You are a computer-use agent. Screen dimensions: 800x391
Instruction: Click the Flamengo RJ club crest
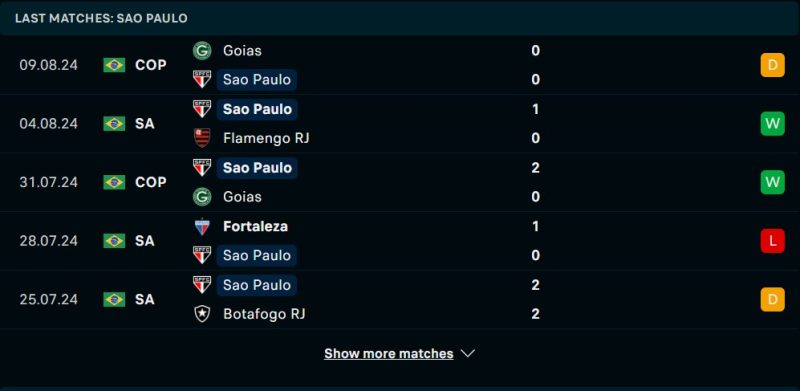pyautogui.click(x=202, y=138)
